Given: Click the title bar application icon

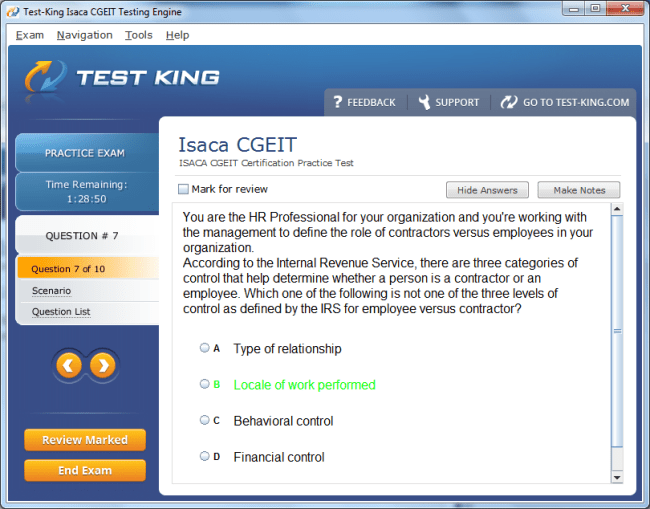Looking at the screenshot, I should click(x=13, y=12).
